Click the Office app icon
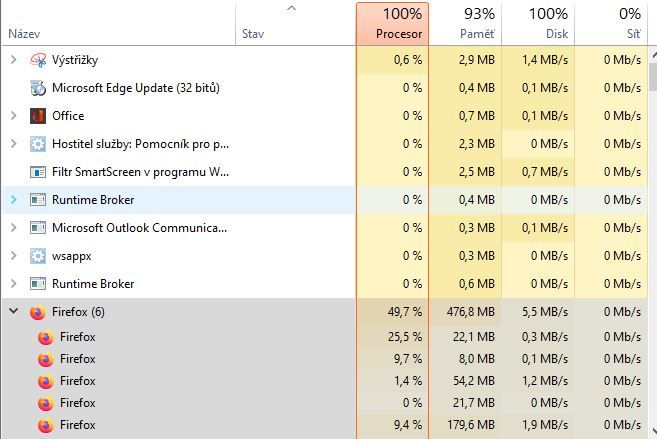 click(38, 116)
